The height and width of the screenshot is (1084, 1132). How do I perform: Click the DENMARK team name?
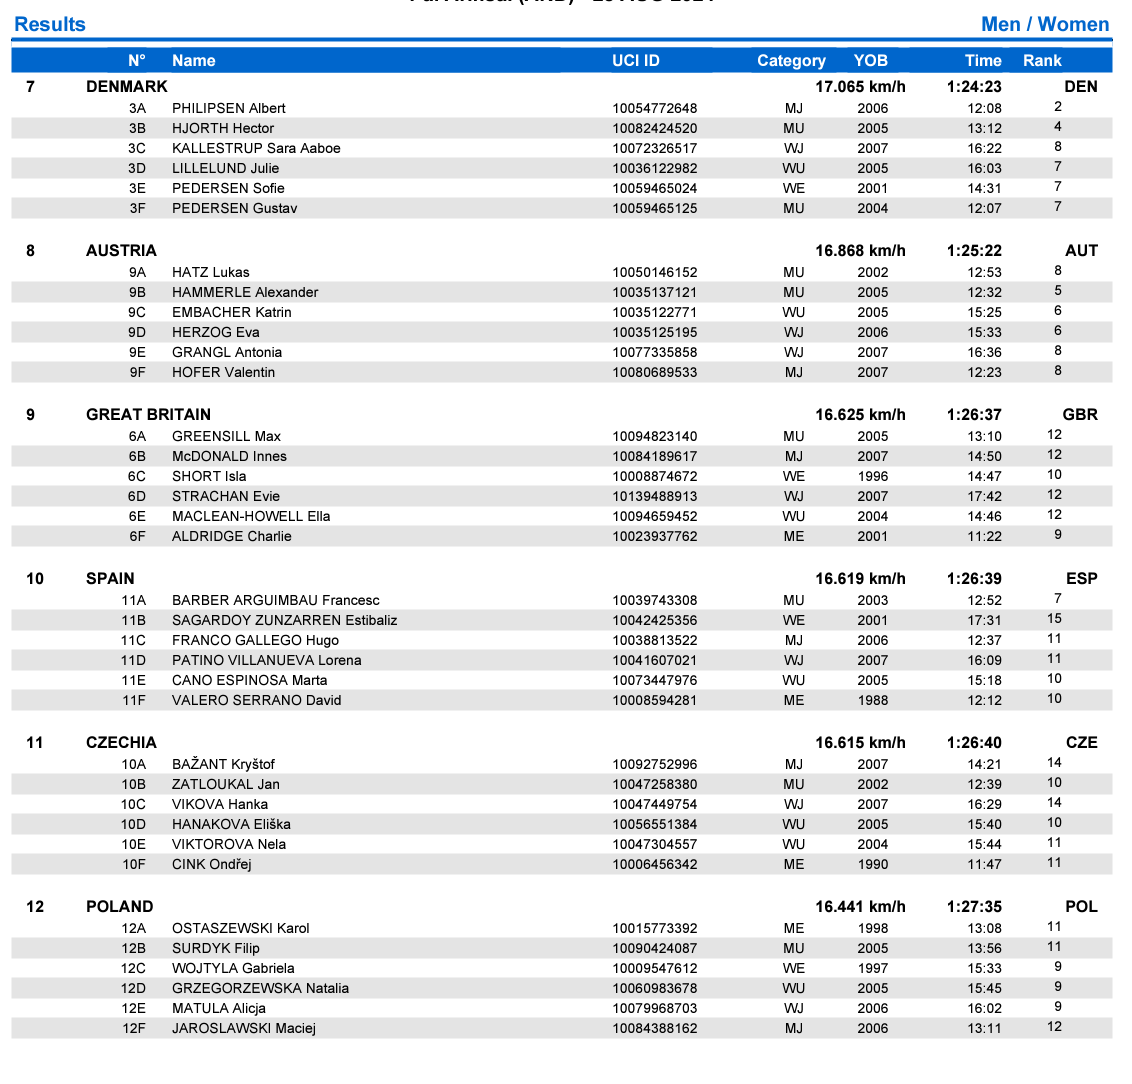tap(126, 87)
